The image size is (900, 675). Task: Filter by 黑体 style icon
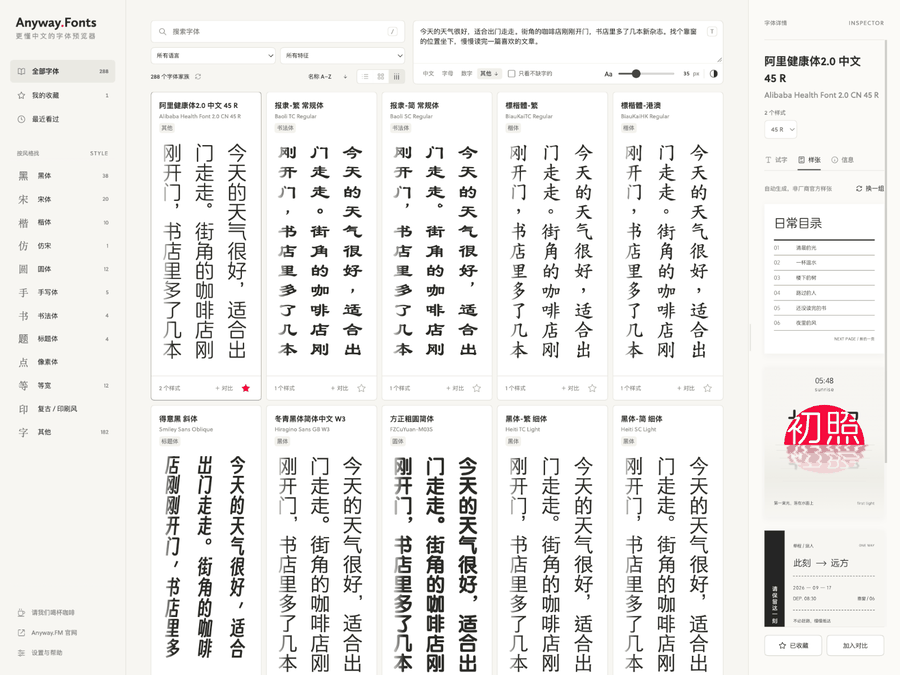23,176
